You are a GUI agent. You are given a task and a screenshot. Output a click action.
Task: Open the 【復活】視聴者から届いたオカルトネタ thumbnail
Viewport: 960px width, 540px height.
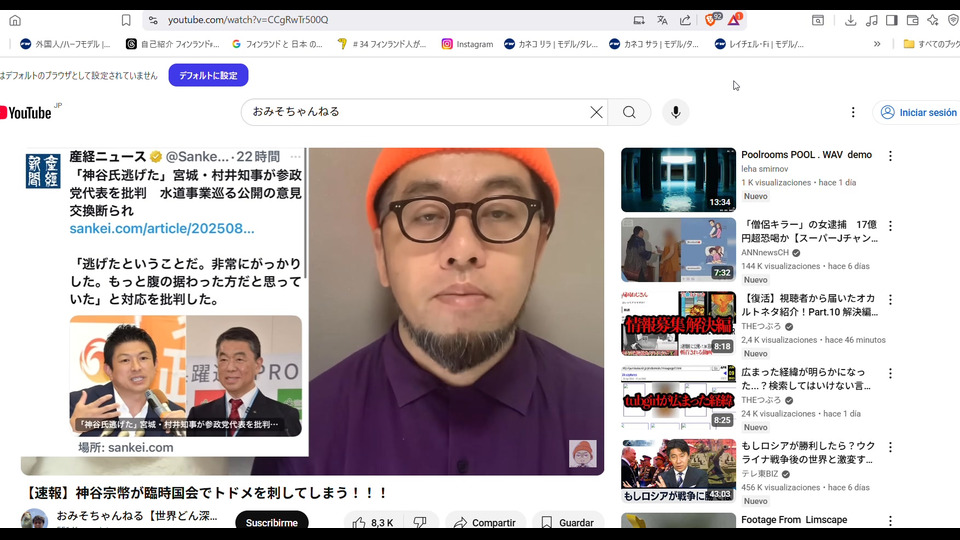point(678,323)
